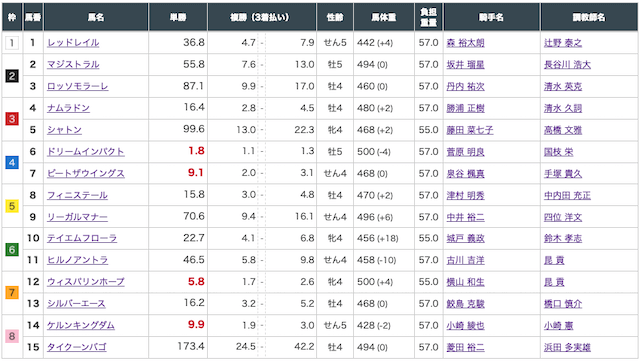Open trainer link 清水 久詞
Image resolution: width=640 pixels, height=361 pixels.
pyautogui.click(x=563, y=108)
